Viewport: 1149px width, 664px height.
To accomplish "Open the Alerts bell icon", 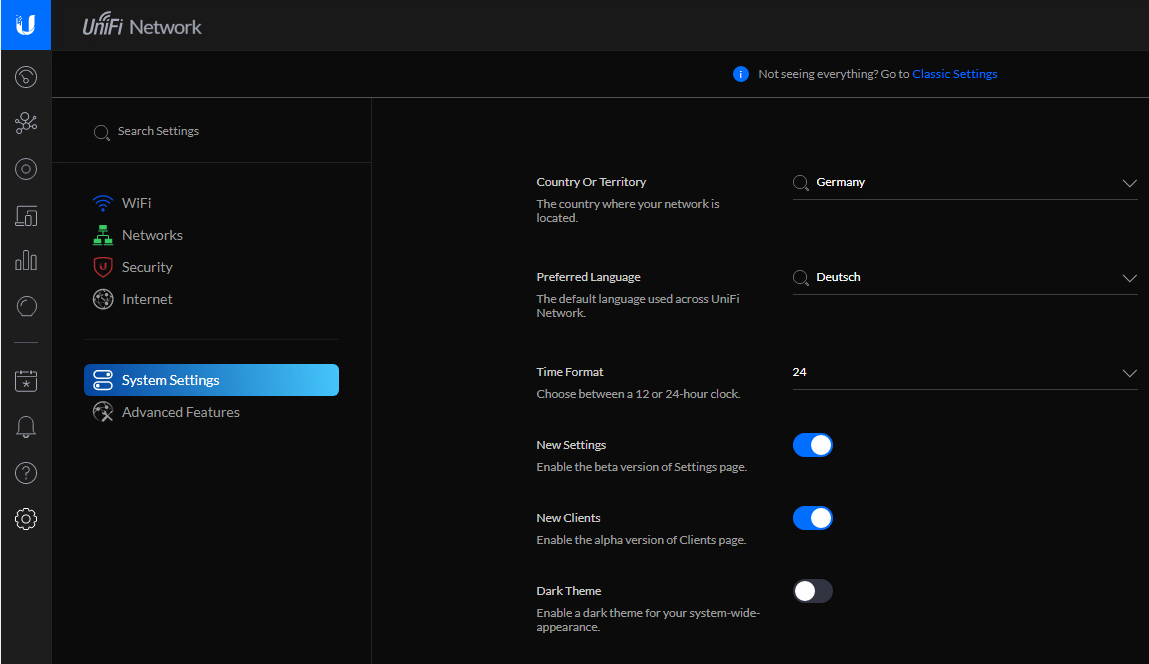I will pyautogui.click(x=26, y=427).
